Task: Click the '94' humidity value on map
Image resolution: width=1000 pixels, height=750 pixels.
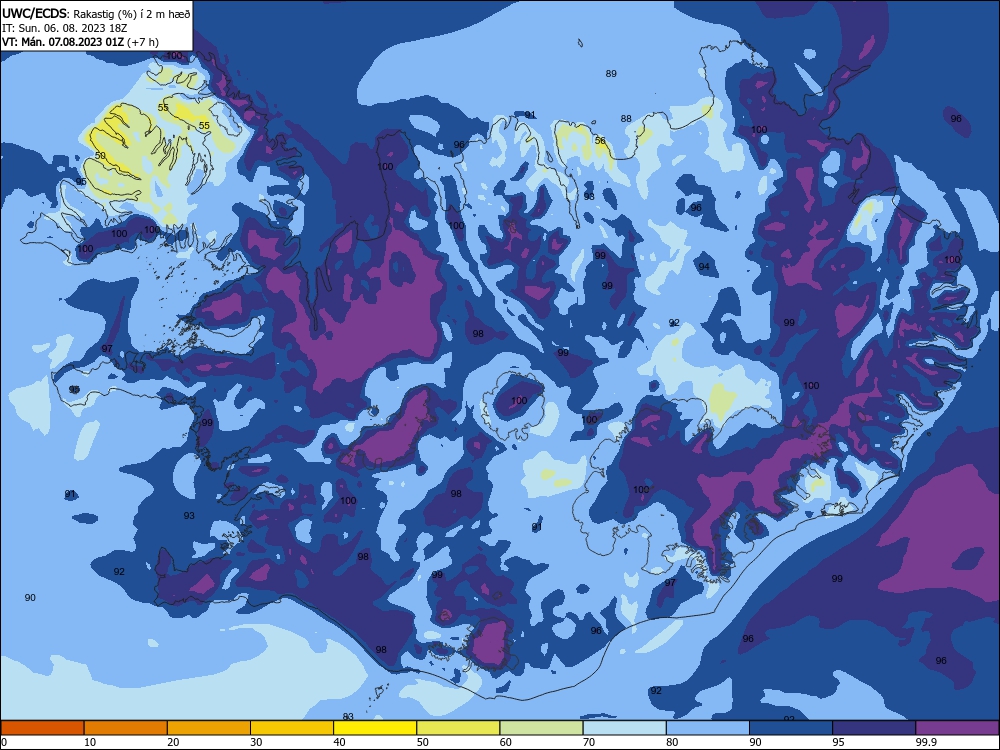Action: (x=704, y=267)
